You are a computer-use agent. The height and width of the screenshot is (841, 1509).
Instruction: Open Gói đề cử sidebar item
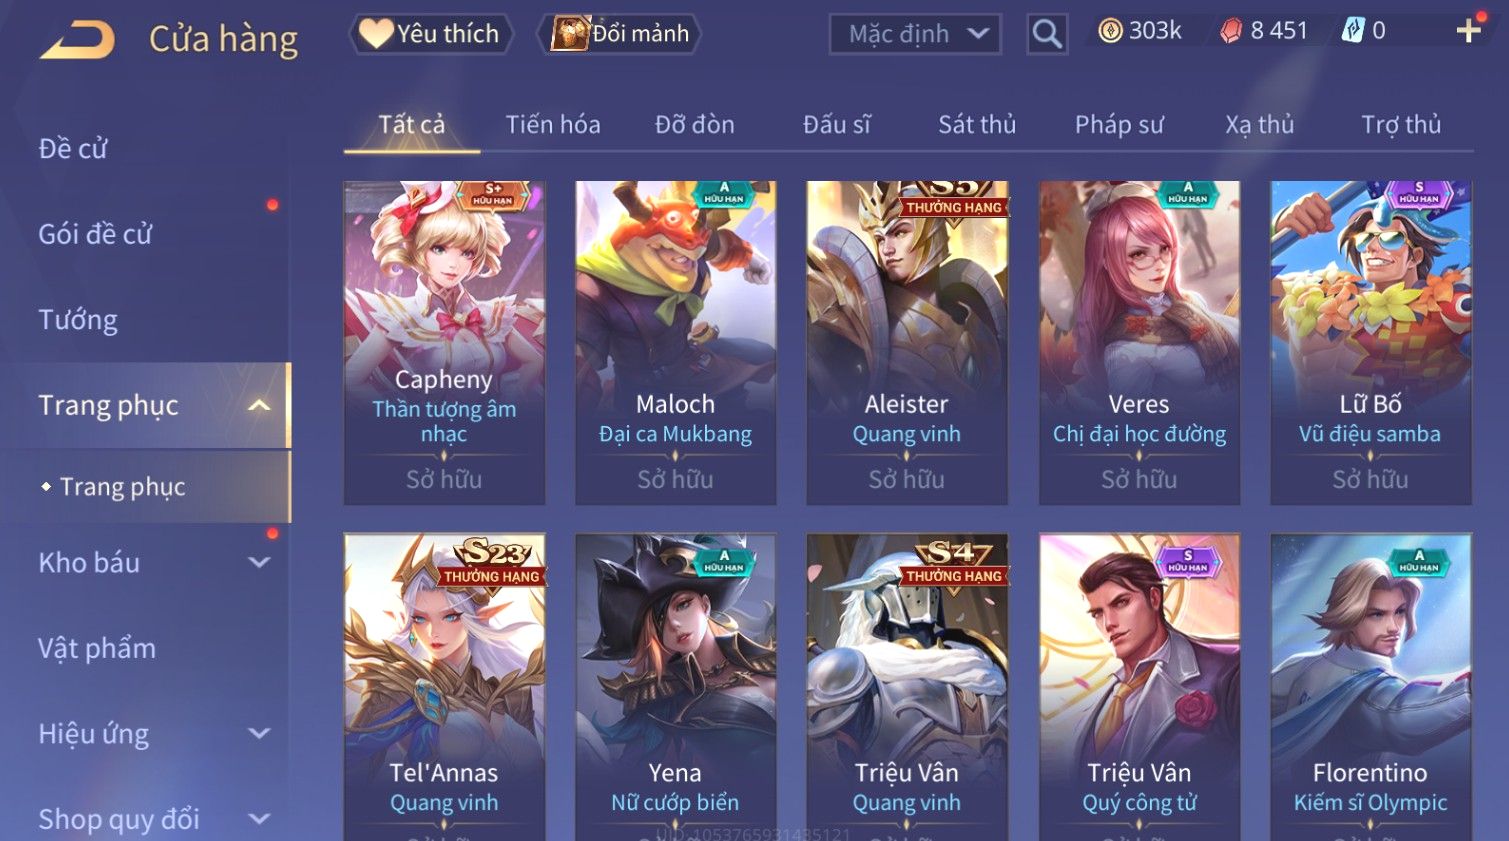(x=95, y=234)
